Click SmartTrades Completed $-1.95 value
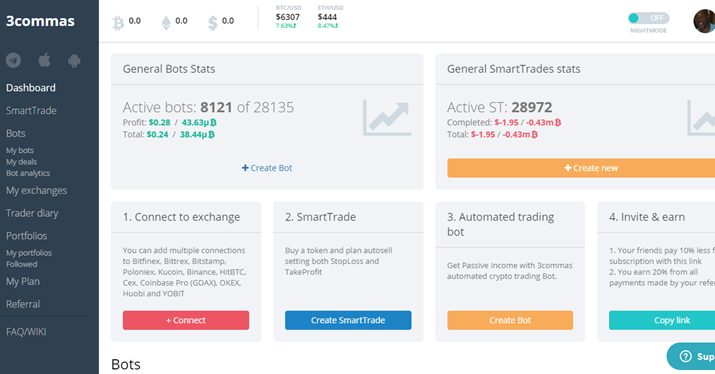Image resolution: width=715 pixels, height=374 pixels. 506,123
